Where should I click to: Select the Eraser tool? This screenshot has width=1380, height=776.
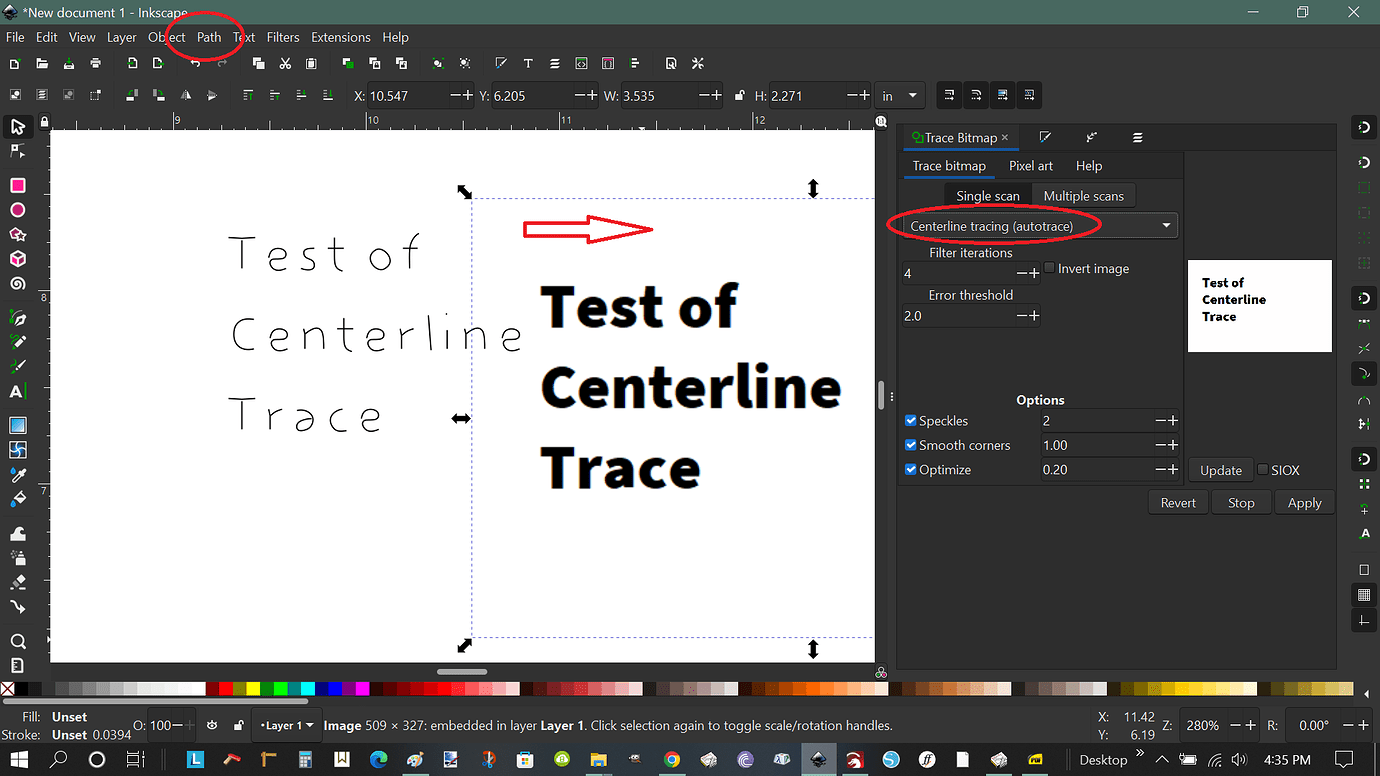18,581
